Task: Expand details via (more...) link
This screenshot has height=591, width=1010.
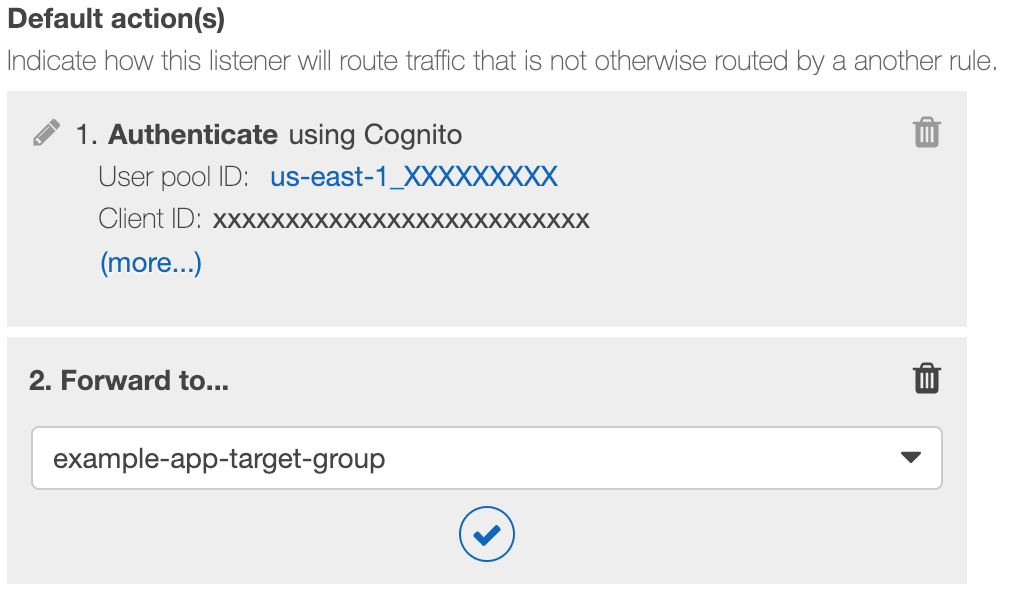Action: (x=151, y=263)
